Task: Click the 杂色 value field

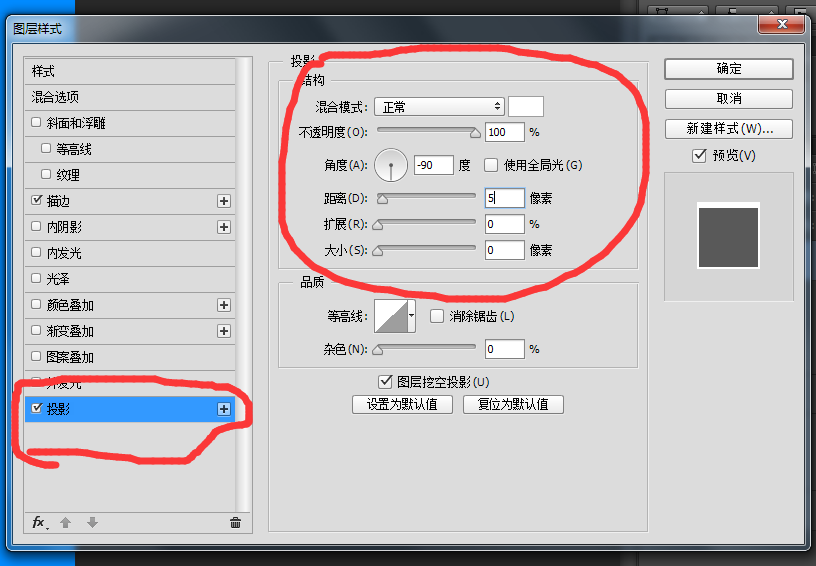Action: pos(504,349)
